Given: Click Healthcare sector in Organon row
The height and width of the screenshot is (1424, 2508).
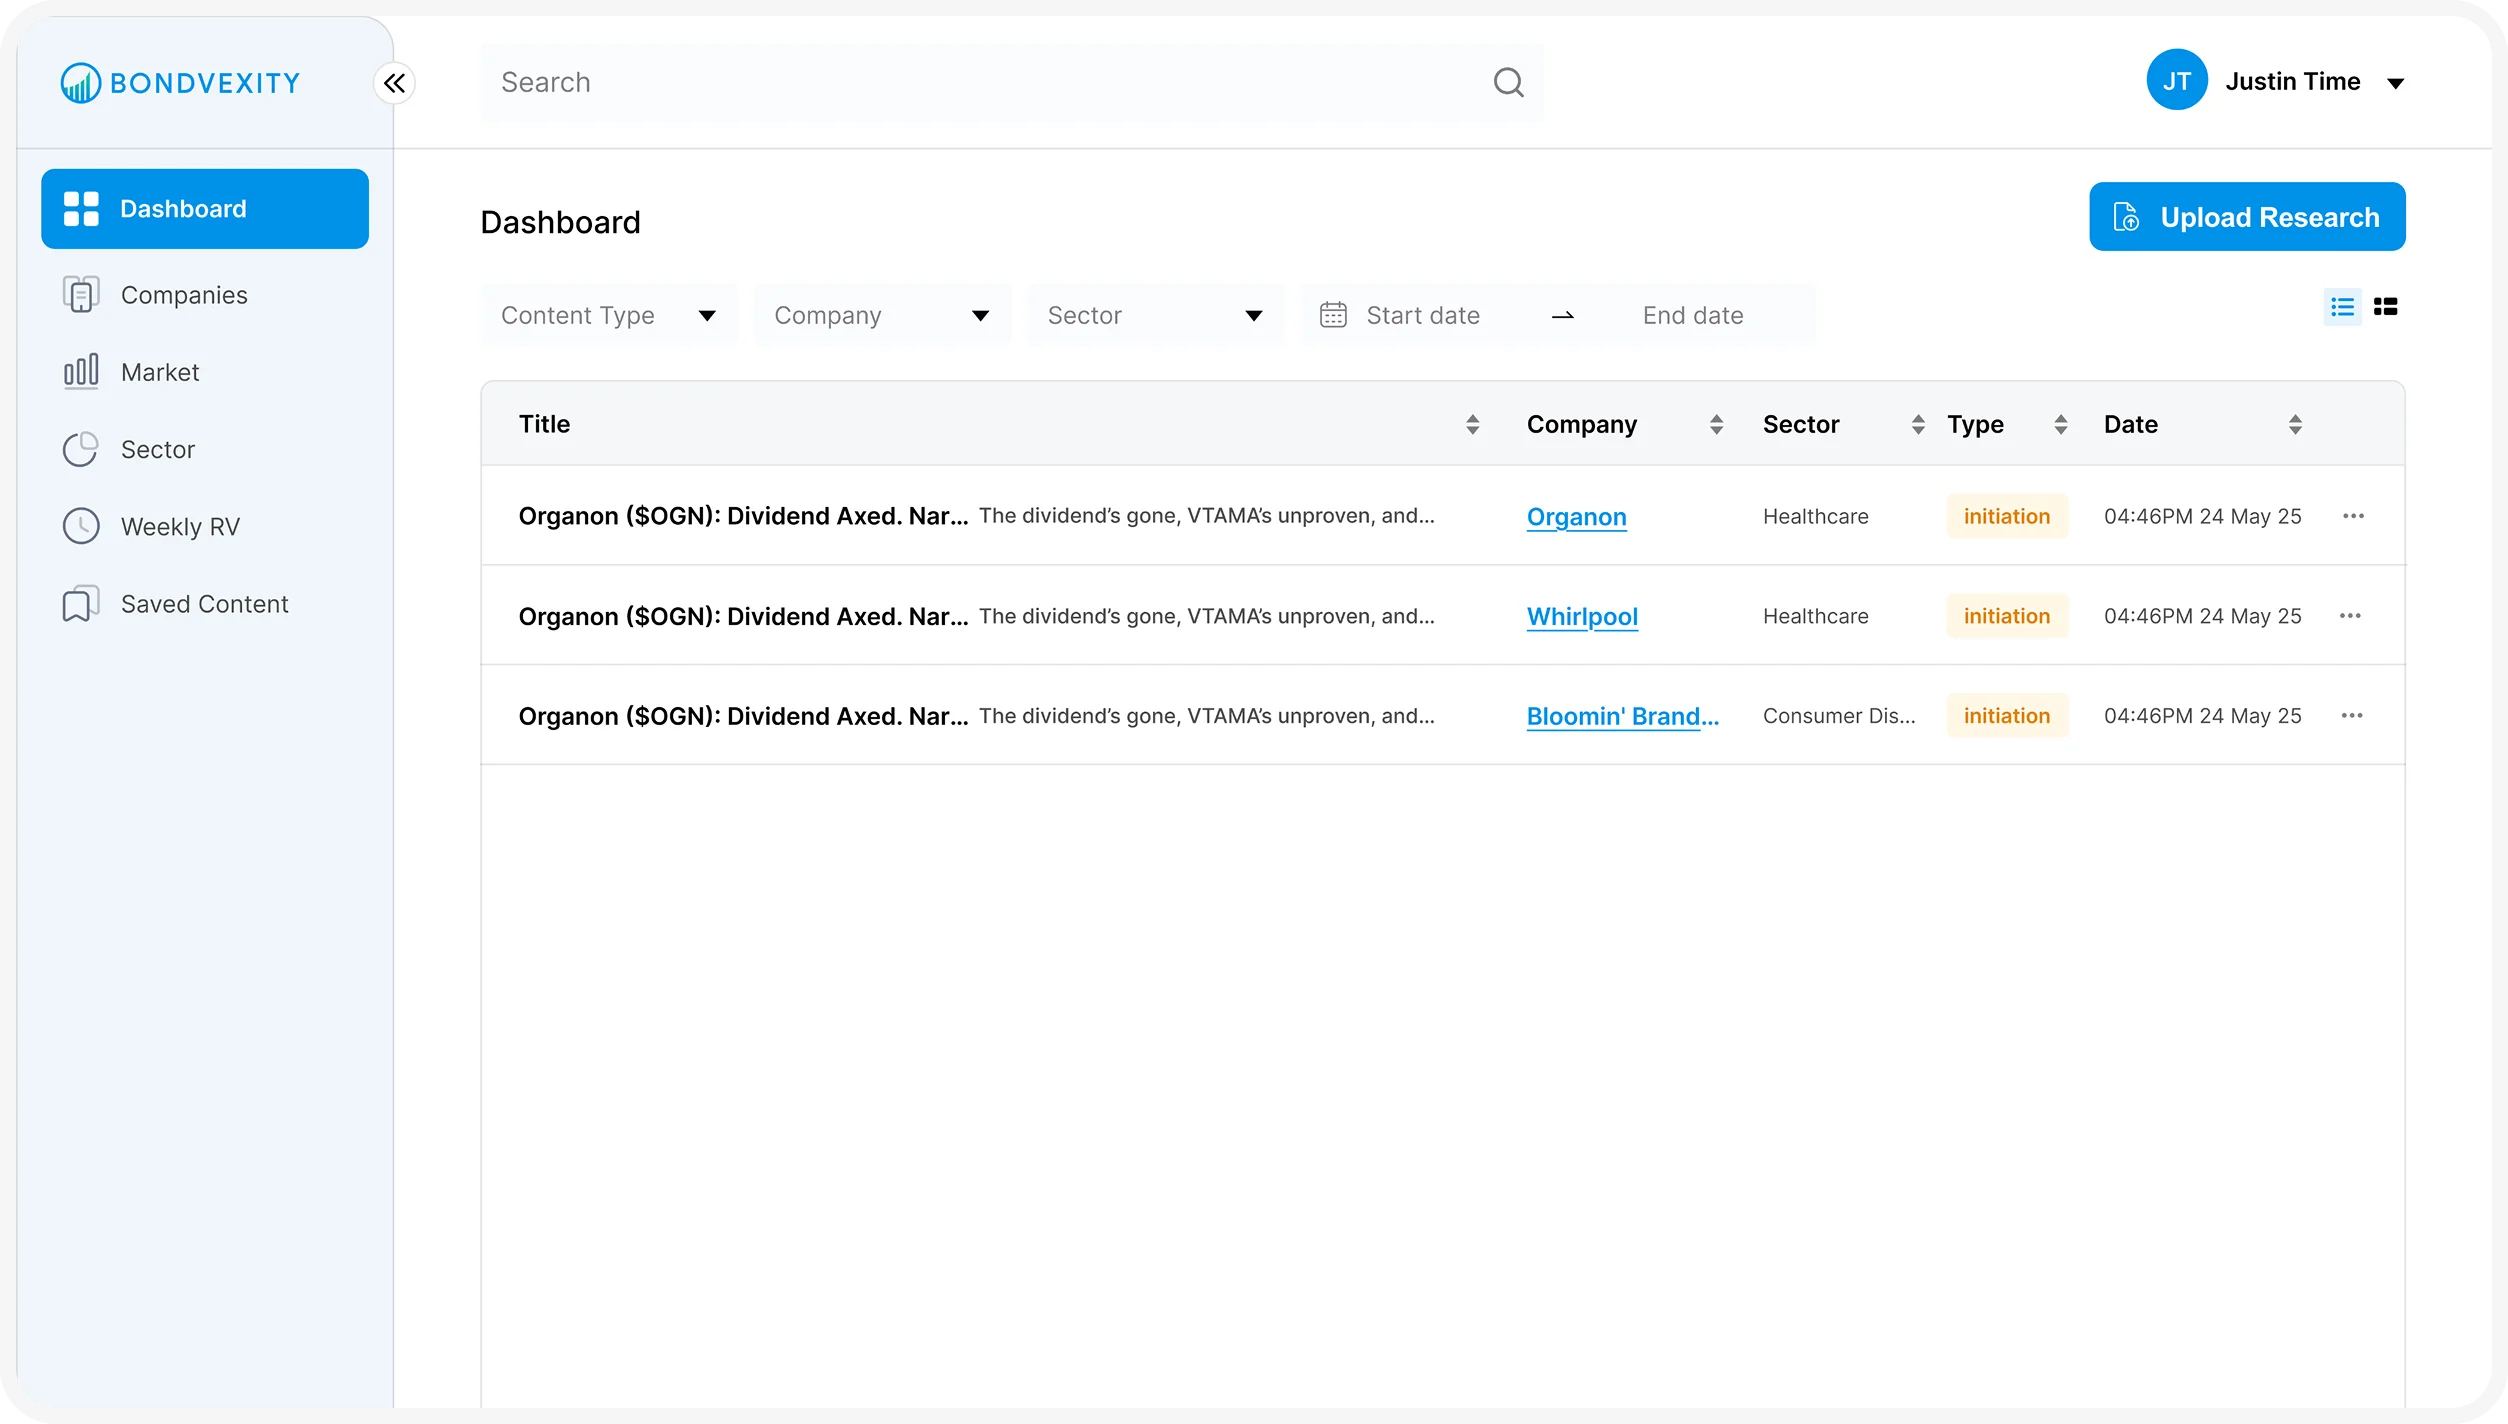Looking at the screenshot, I should click(x=1815, y=516).
